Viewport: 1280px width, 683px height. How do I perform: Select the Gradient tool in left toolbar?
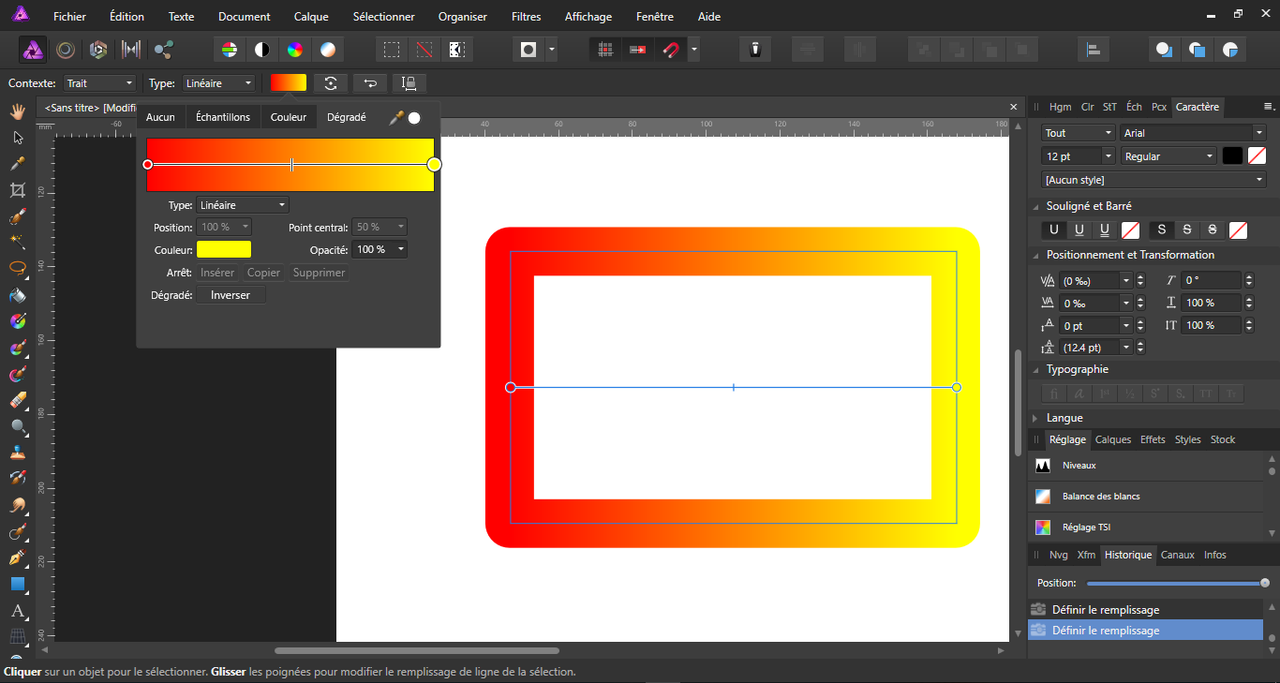[17, 322]
